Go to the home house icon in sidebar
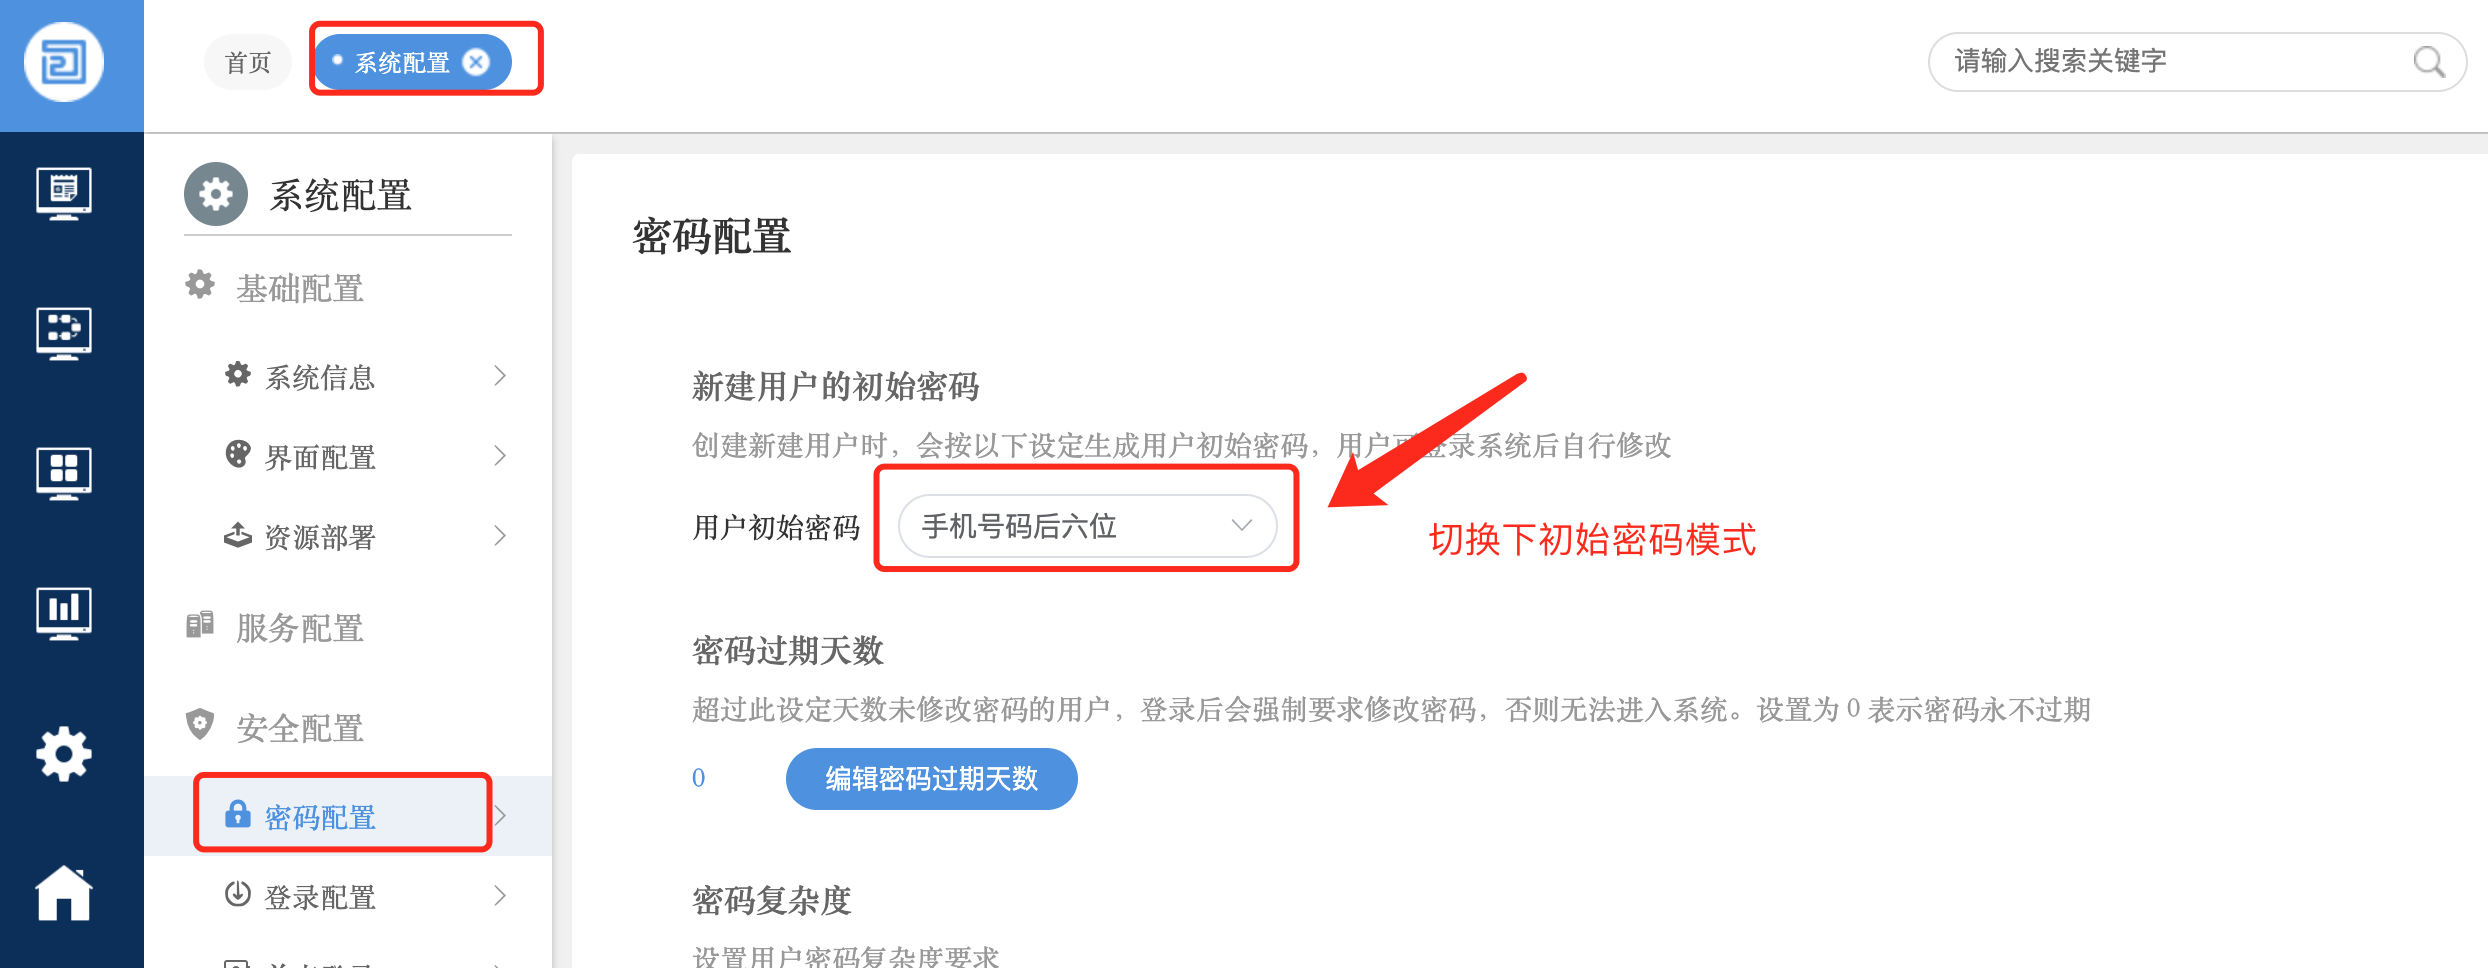 [x=64, y=893]
